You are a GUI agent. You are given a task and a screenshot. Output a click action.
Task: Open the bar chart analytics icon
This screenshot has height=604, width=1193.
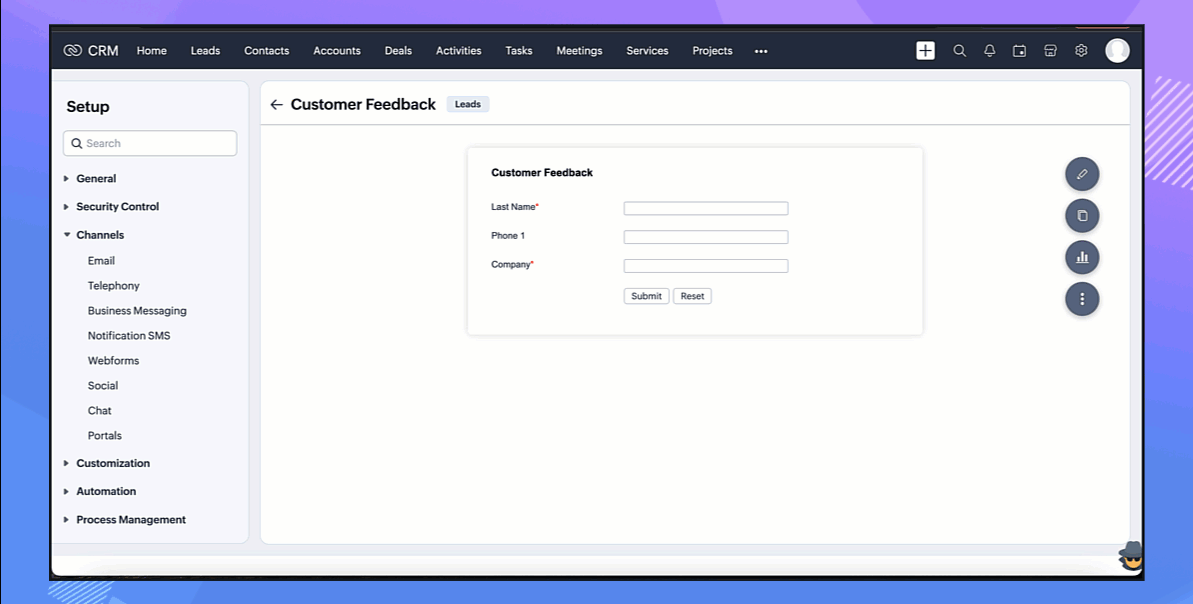point(1082,257)
